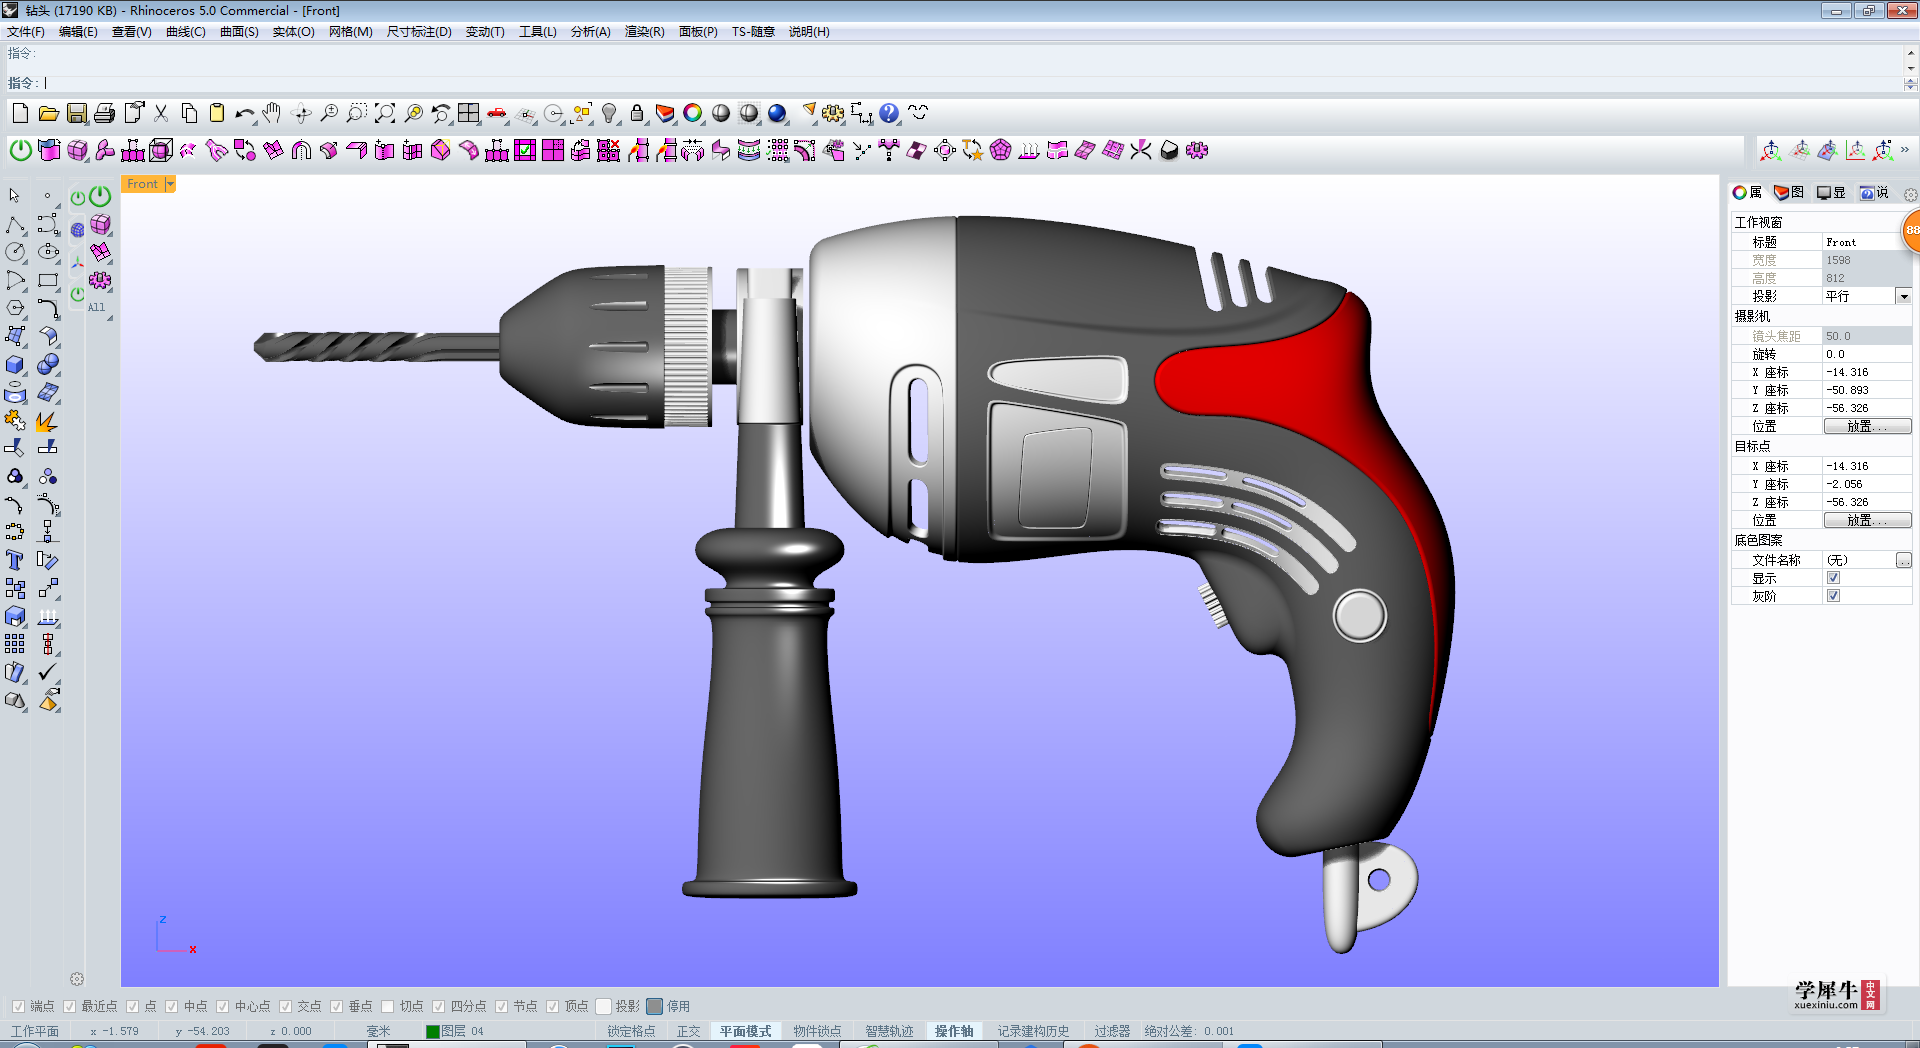The height and width of the screenshot is (1048, 1920).
Task: Toggle 物件锁点 in the status bar
Action: (x=817, y=1031)
